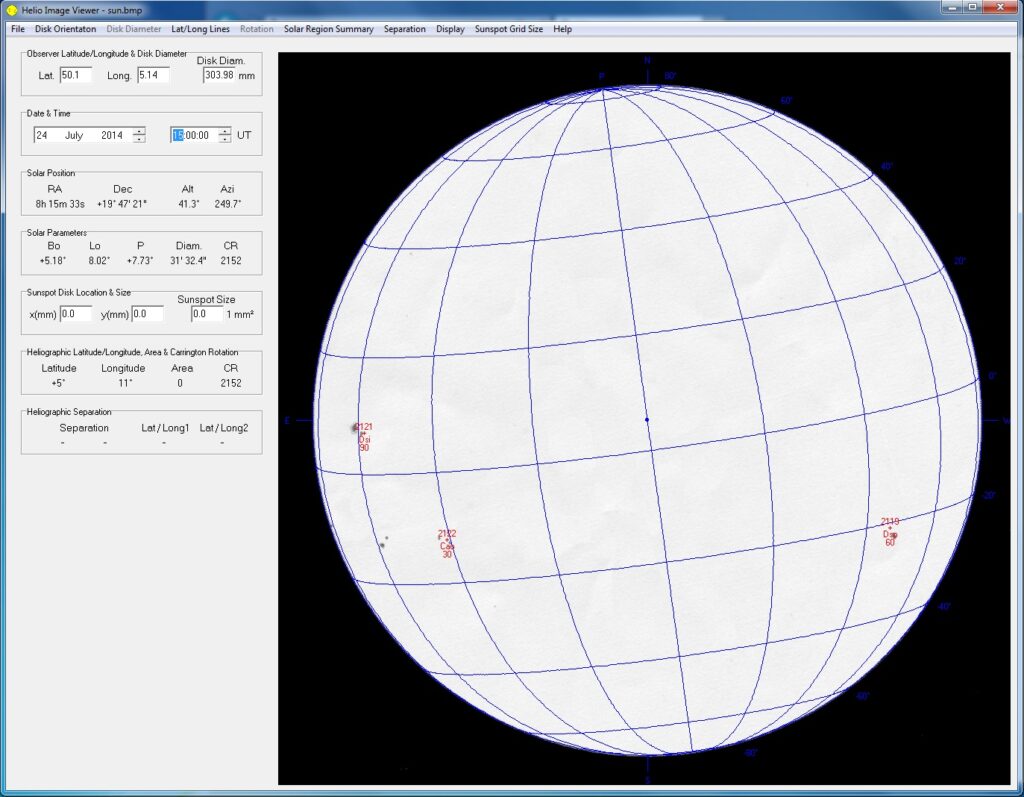Open the Lat/Long Lines menu
The height and width of the screenshot is (797, 1024).
pyautogui.click(x=200, y=29)
